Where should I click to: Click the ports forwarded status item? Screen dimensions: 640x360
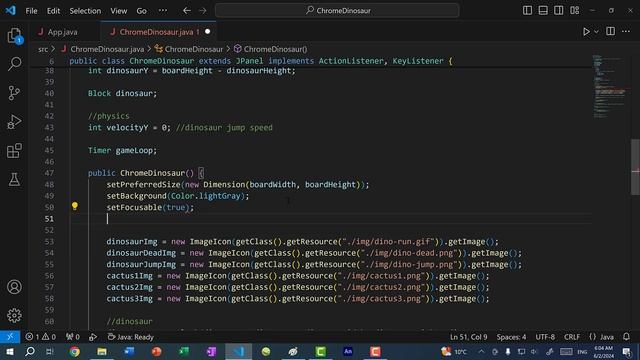[73, 337]
